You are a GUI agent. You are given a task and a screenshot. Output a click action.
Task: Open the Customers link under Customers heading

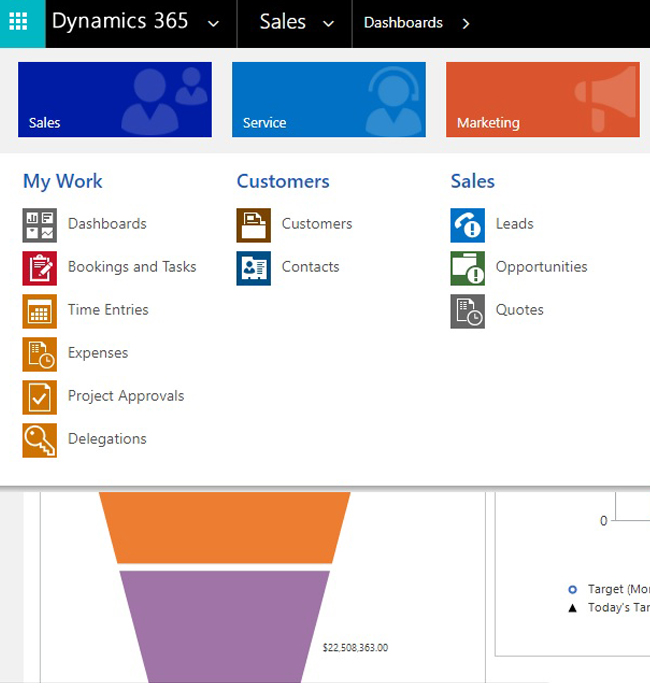(317, 224)
